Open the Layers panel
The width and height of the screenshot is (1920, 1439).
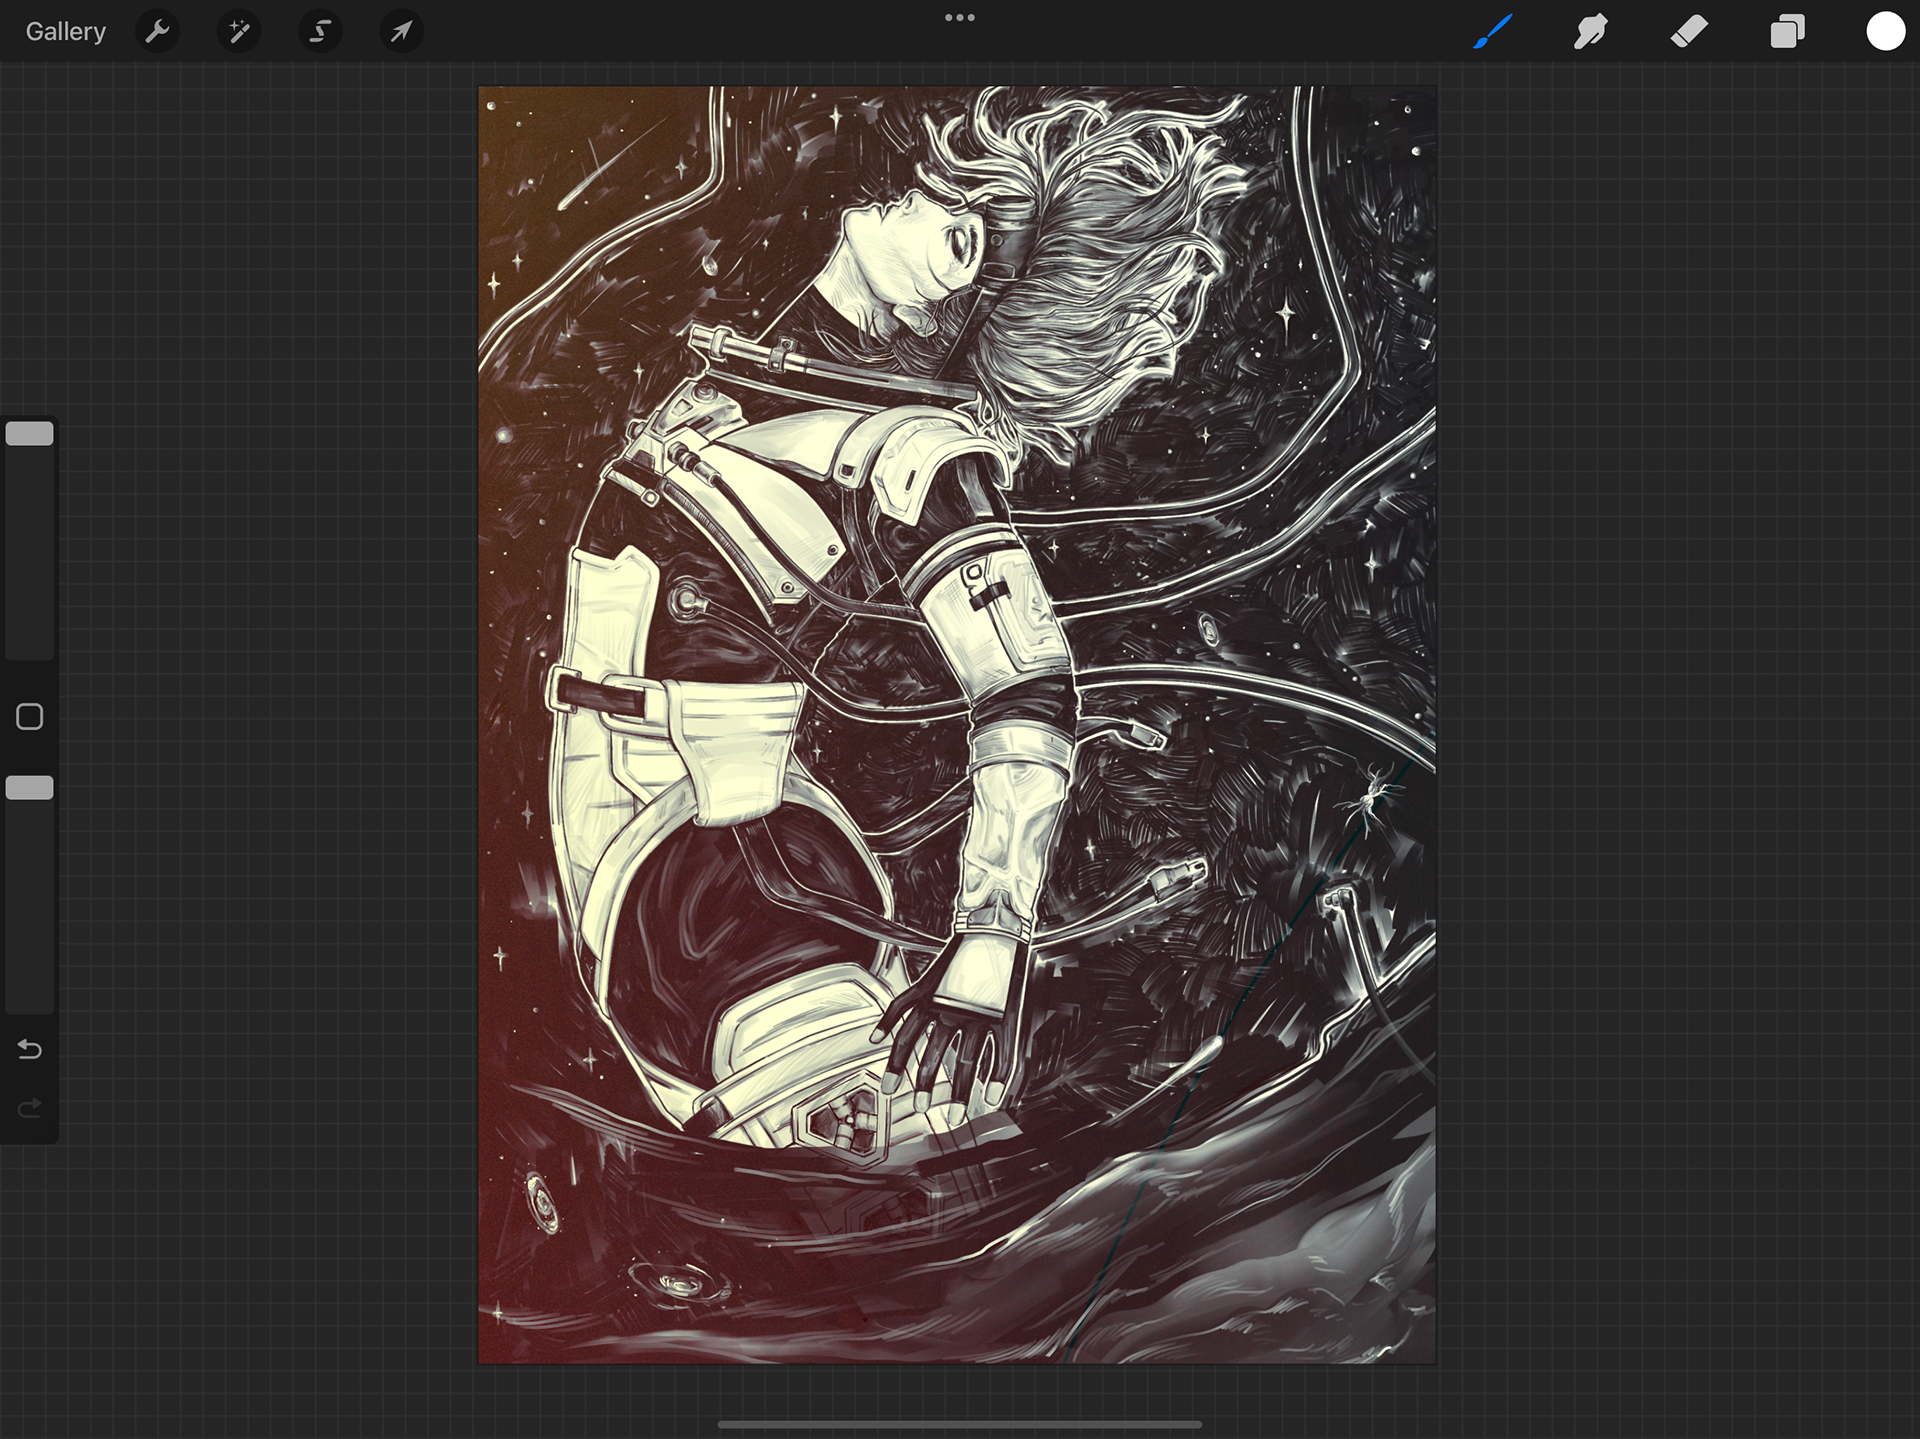pos(1787,32)
